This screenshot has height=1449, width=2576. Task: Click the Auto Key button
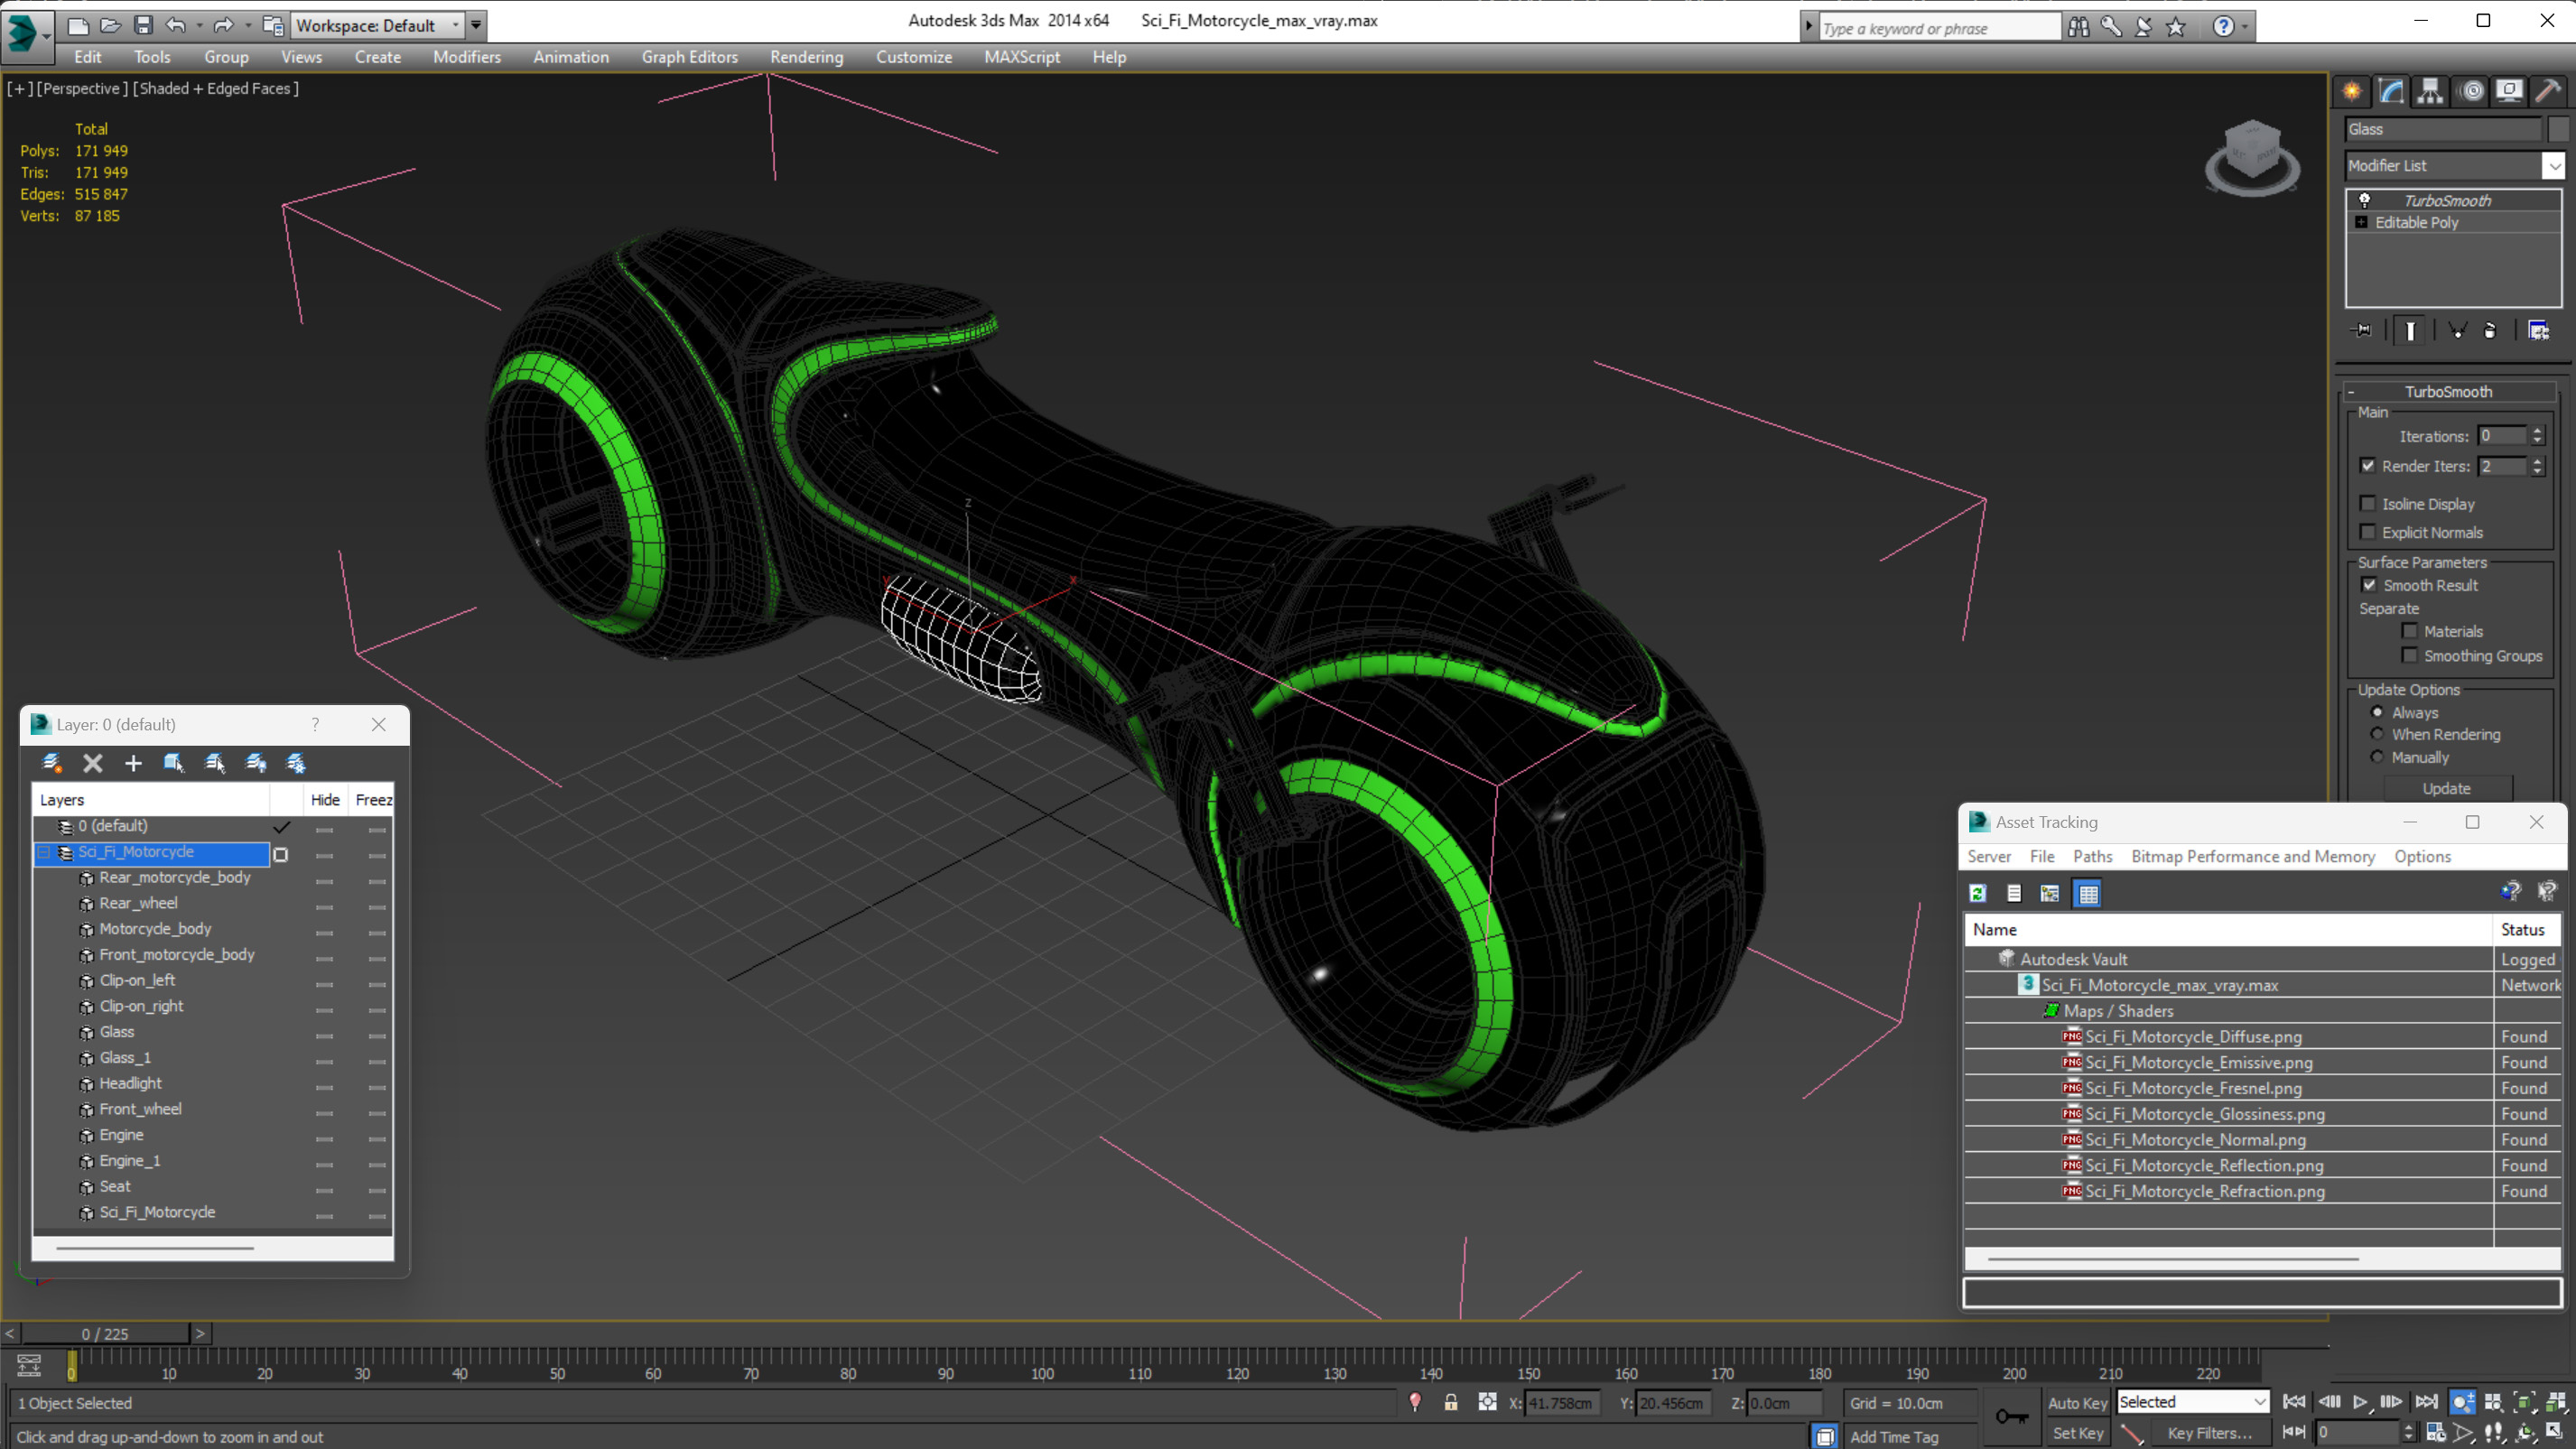[2077, 1403]
